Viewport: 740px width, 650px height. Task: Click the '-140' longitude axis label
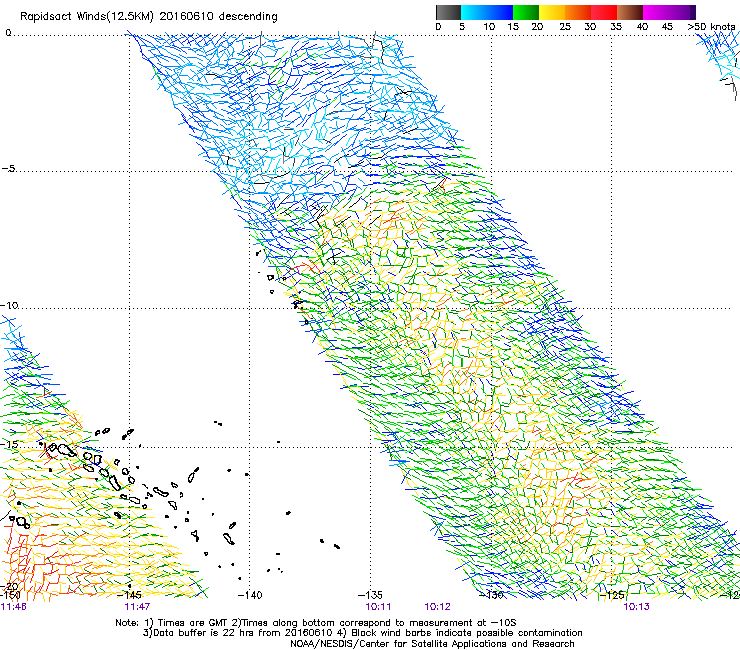click(250, 595)
